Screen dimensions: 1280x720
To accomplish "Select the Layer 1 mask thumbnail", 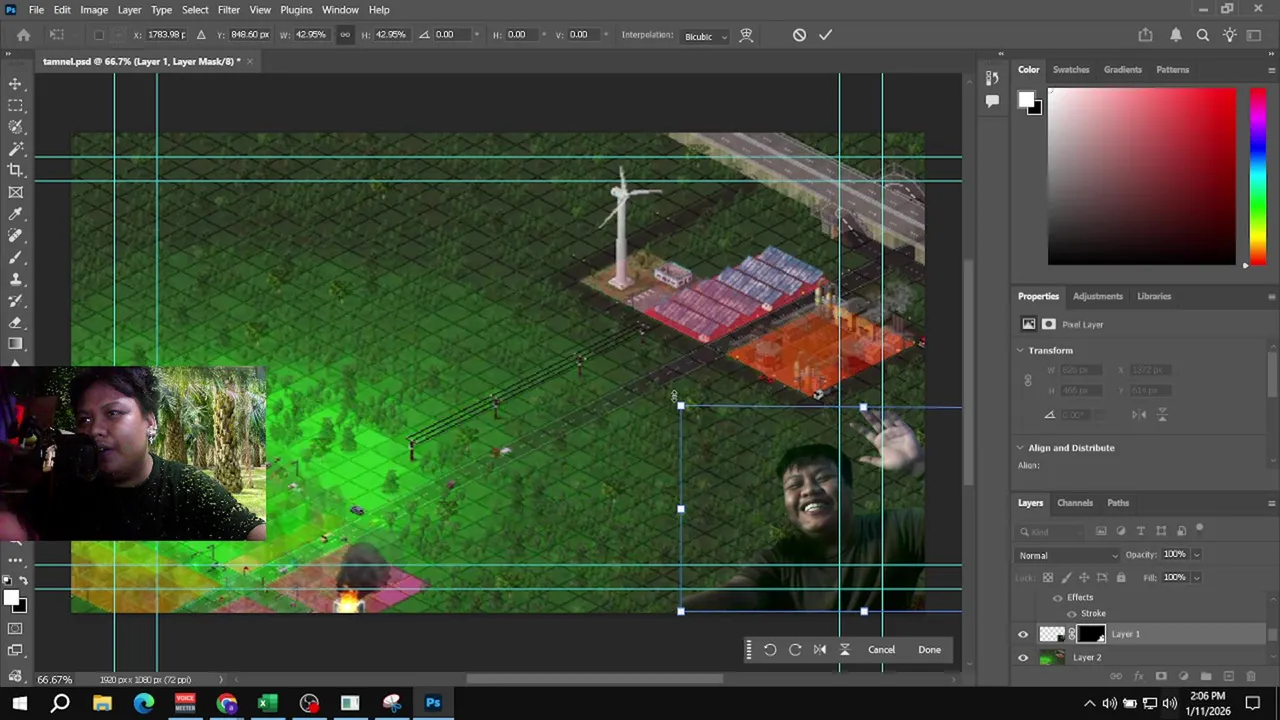I will (x=1091, y=635).
